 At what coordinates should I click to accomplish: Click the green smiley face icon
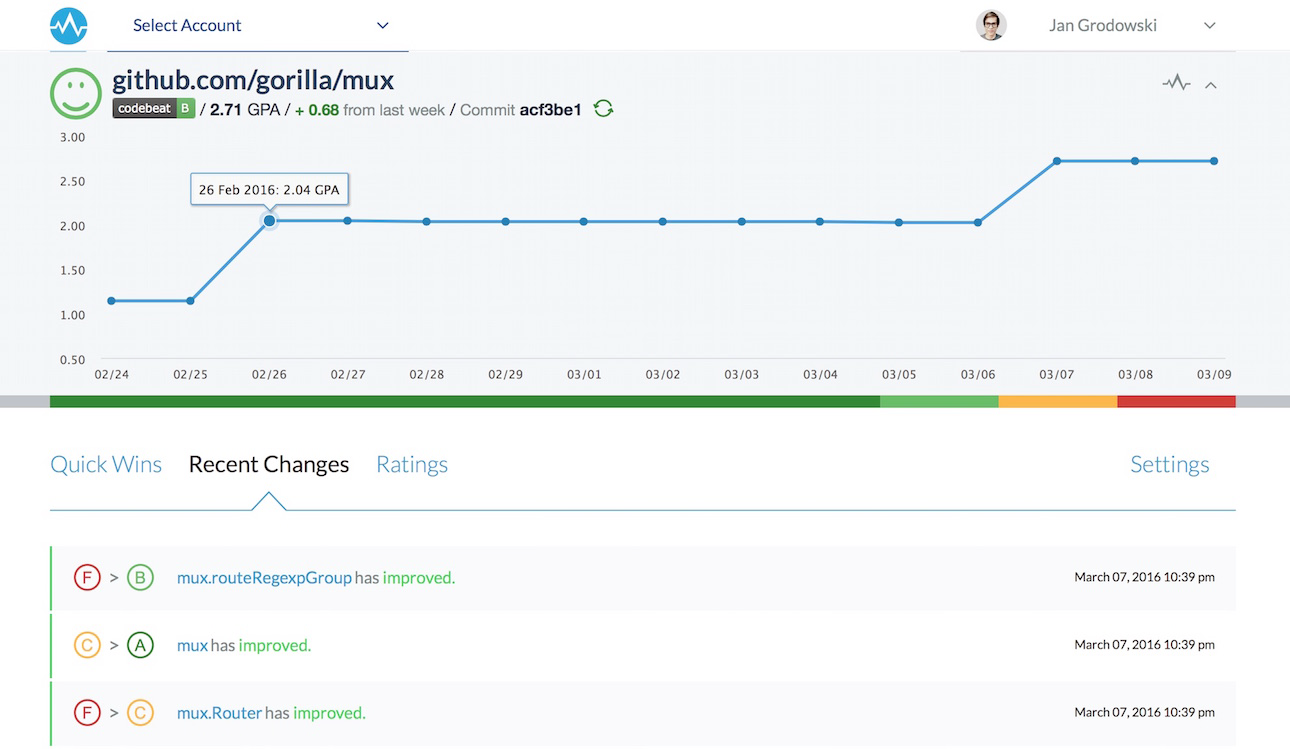pos(76,93)
